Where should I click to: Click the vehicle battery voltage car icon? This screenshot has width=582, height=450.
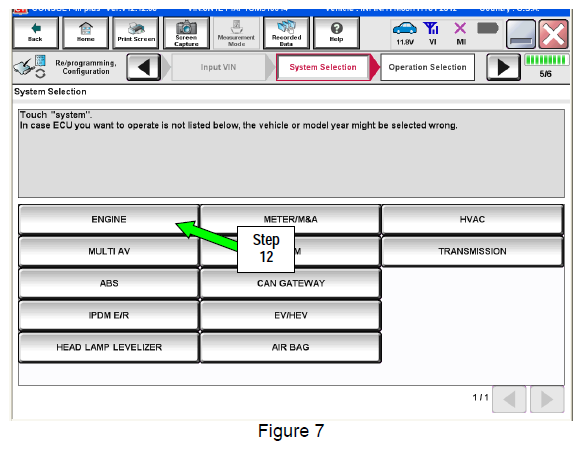click(x=405, y=29)
